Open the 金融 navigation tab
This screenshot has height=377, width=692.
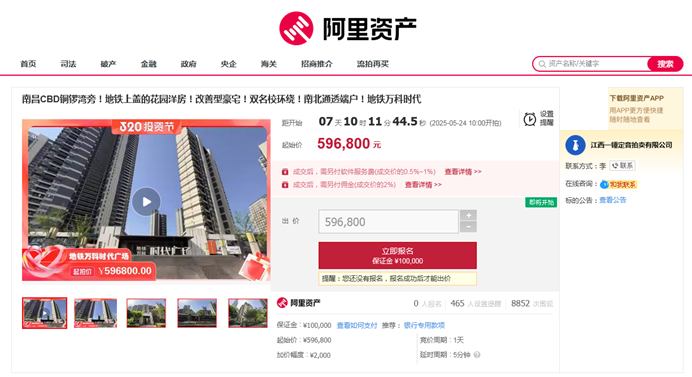point(149,64)
